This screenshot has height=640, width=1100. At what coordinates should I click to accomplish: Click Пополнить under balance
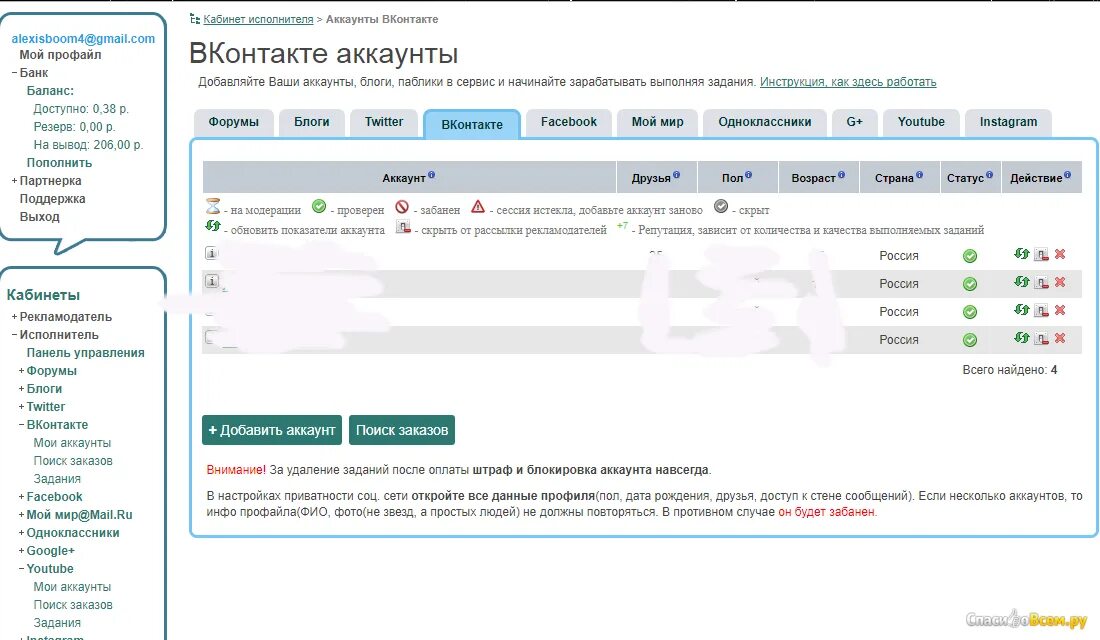[59, 163]
